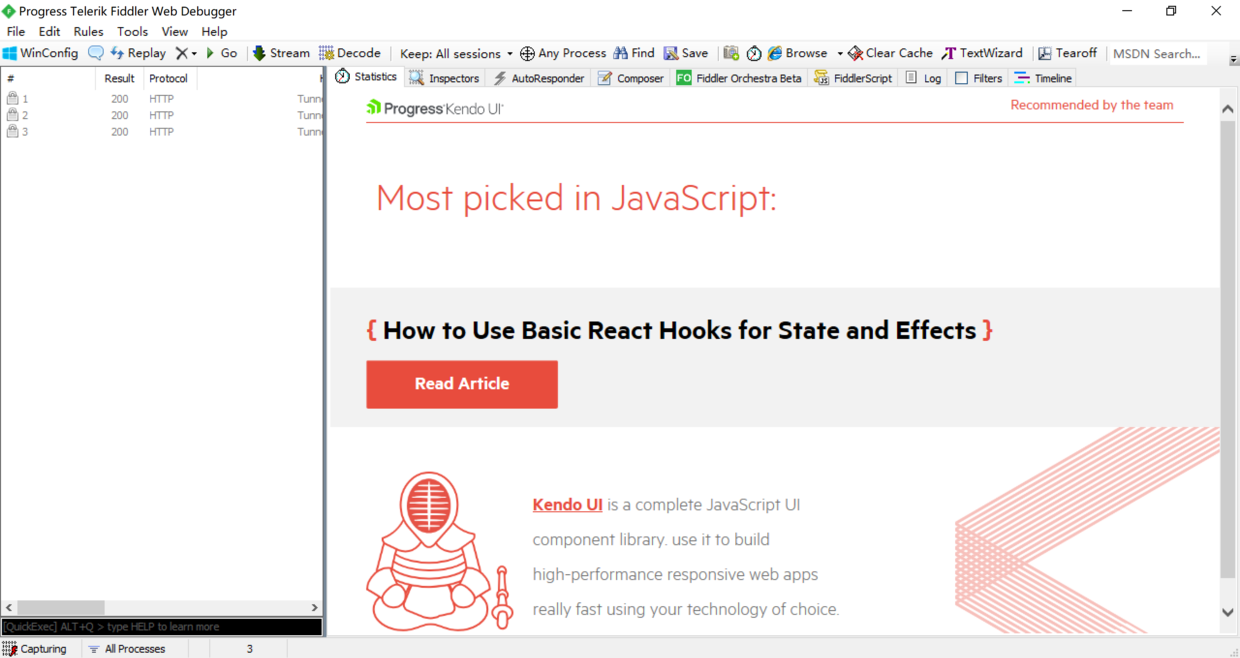The width and height of the screenshot is (1240, 658).
Task: Focus the QuickExec command box
Action: 162,626
